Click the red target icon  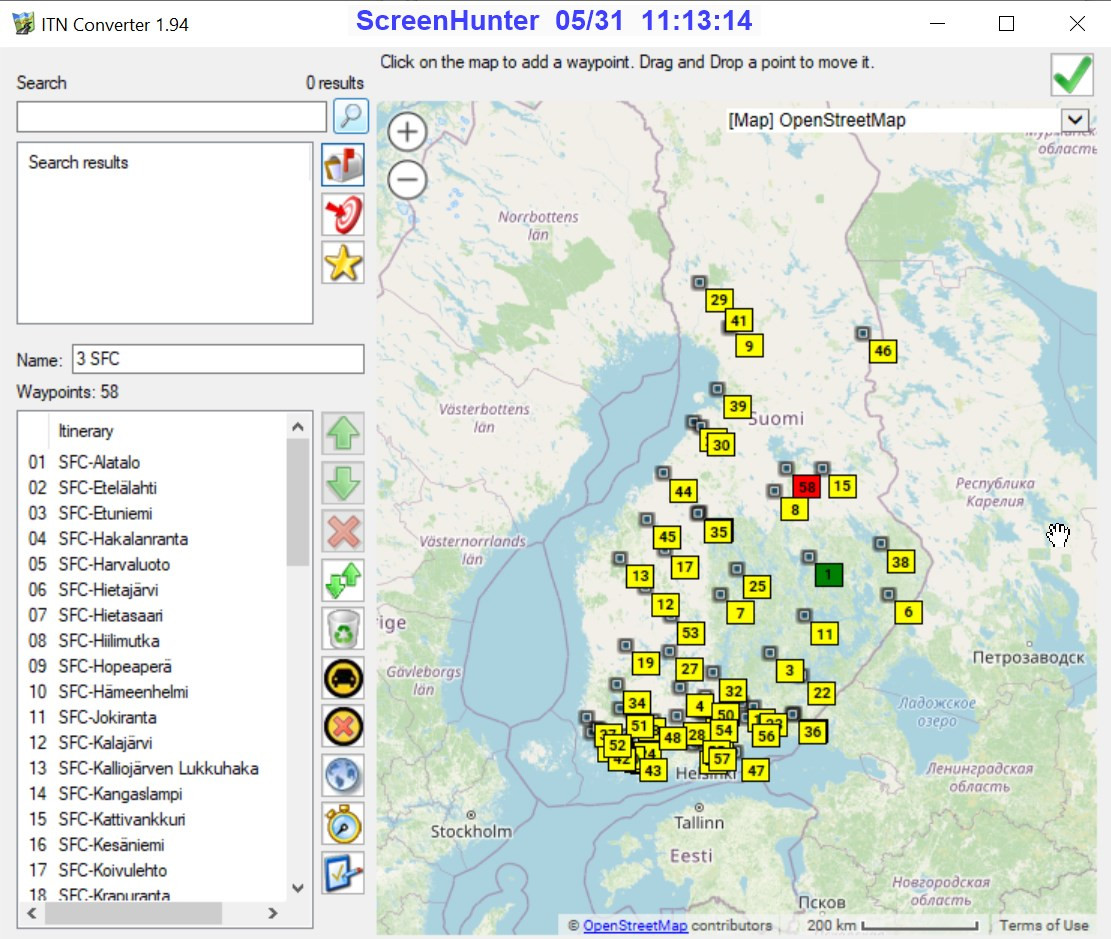(342, 214)
